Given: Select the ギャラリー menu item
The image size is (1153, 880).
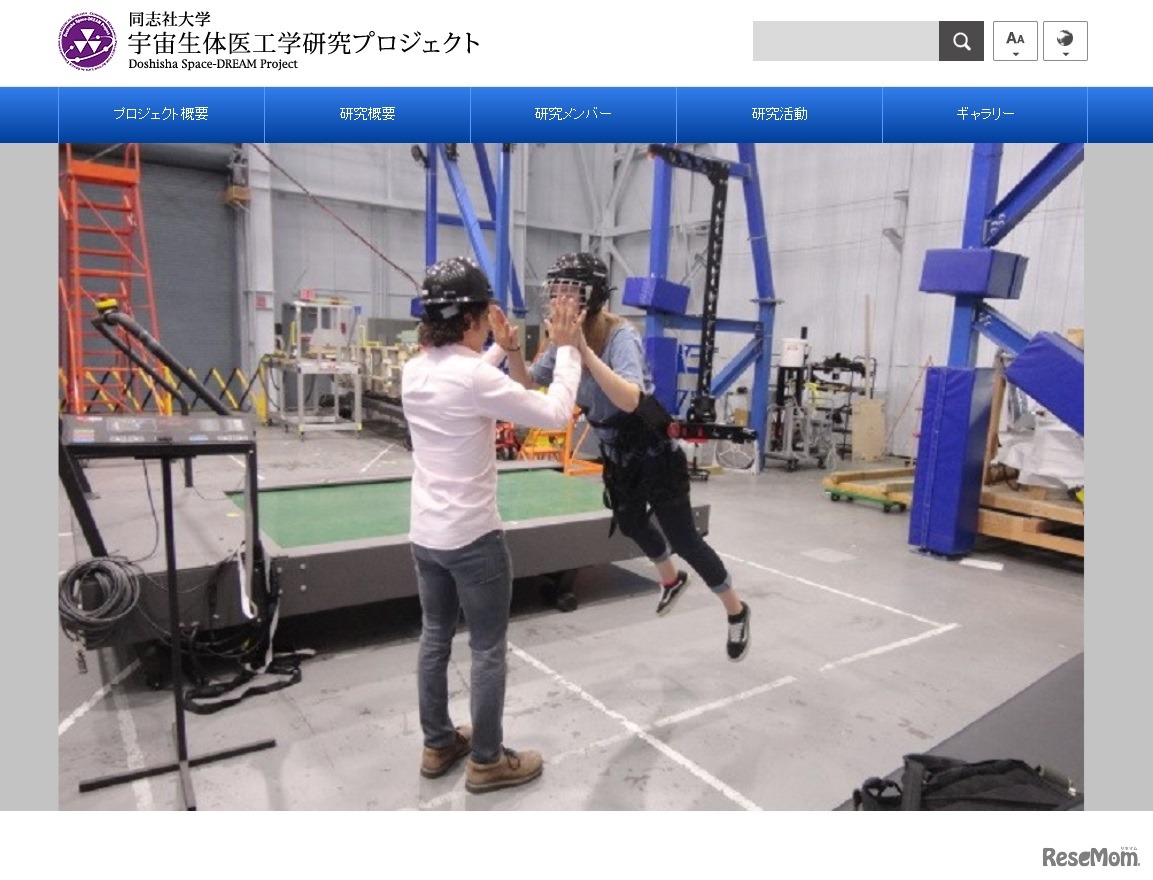Looking at the screenshot, I should 984,114.
